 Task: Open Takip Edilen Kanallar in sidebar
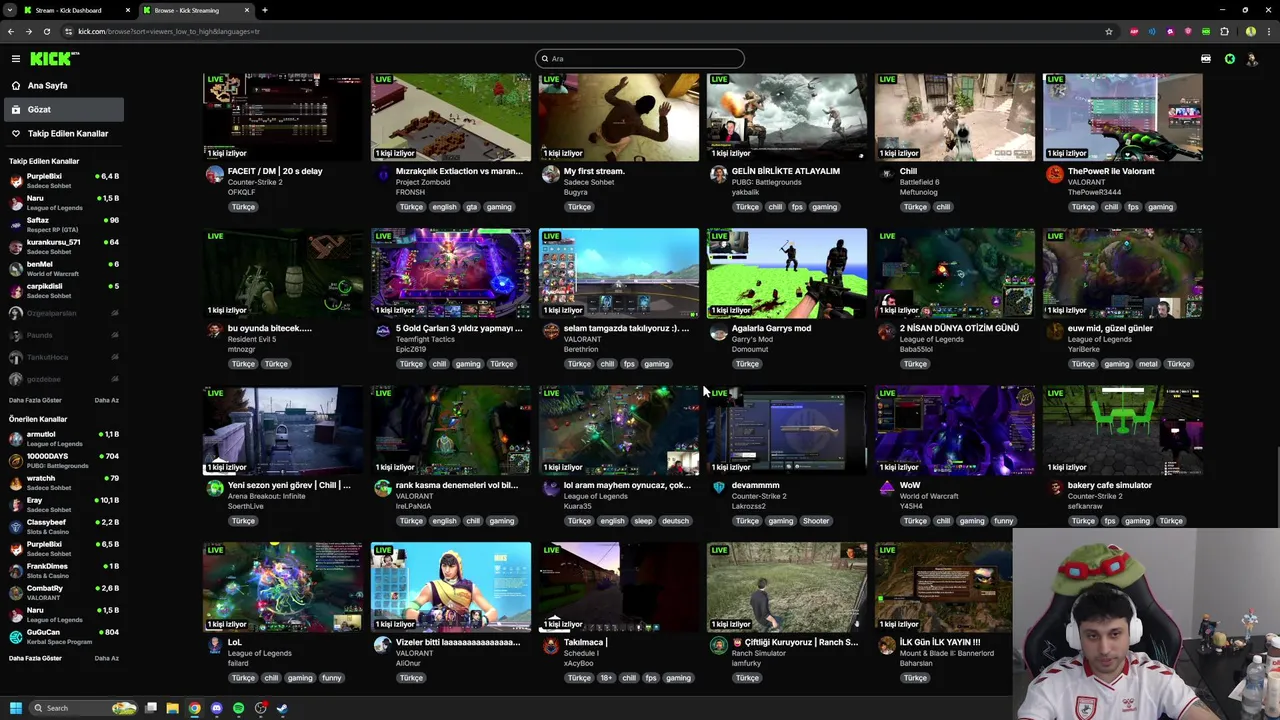[62, 133]
